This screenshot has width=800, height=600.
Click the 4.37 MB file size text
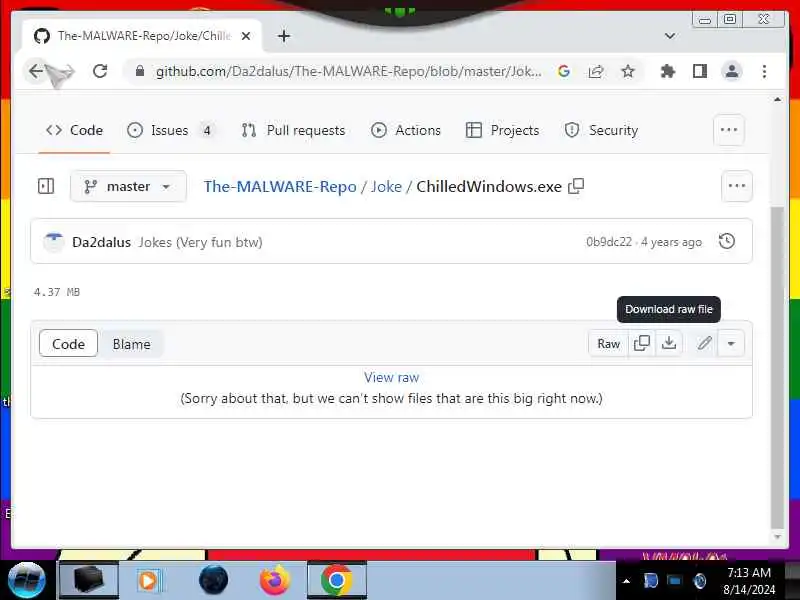[x=57, y=292]
